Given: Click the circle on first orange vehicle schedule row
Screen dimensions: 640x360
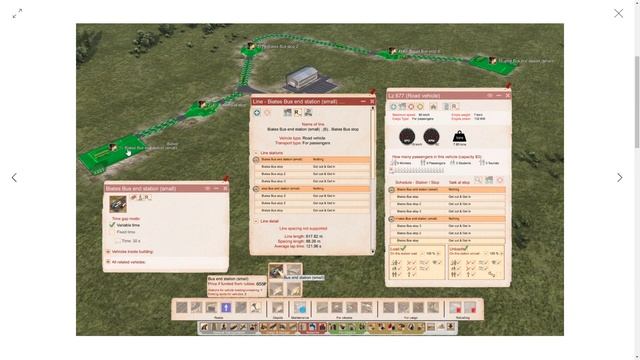Looking at the screenshot, I should pos(391,190).
